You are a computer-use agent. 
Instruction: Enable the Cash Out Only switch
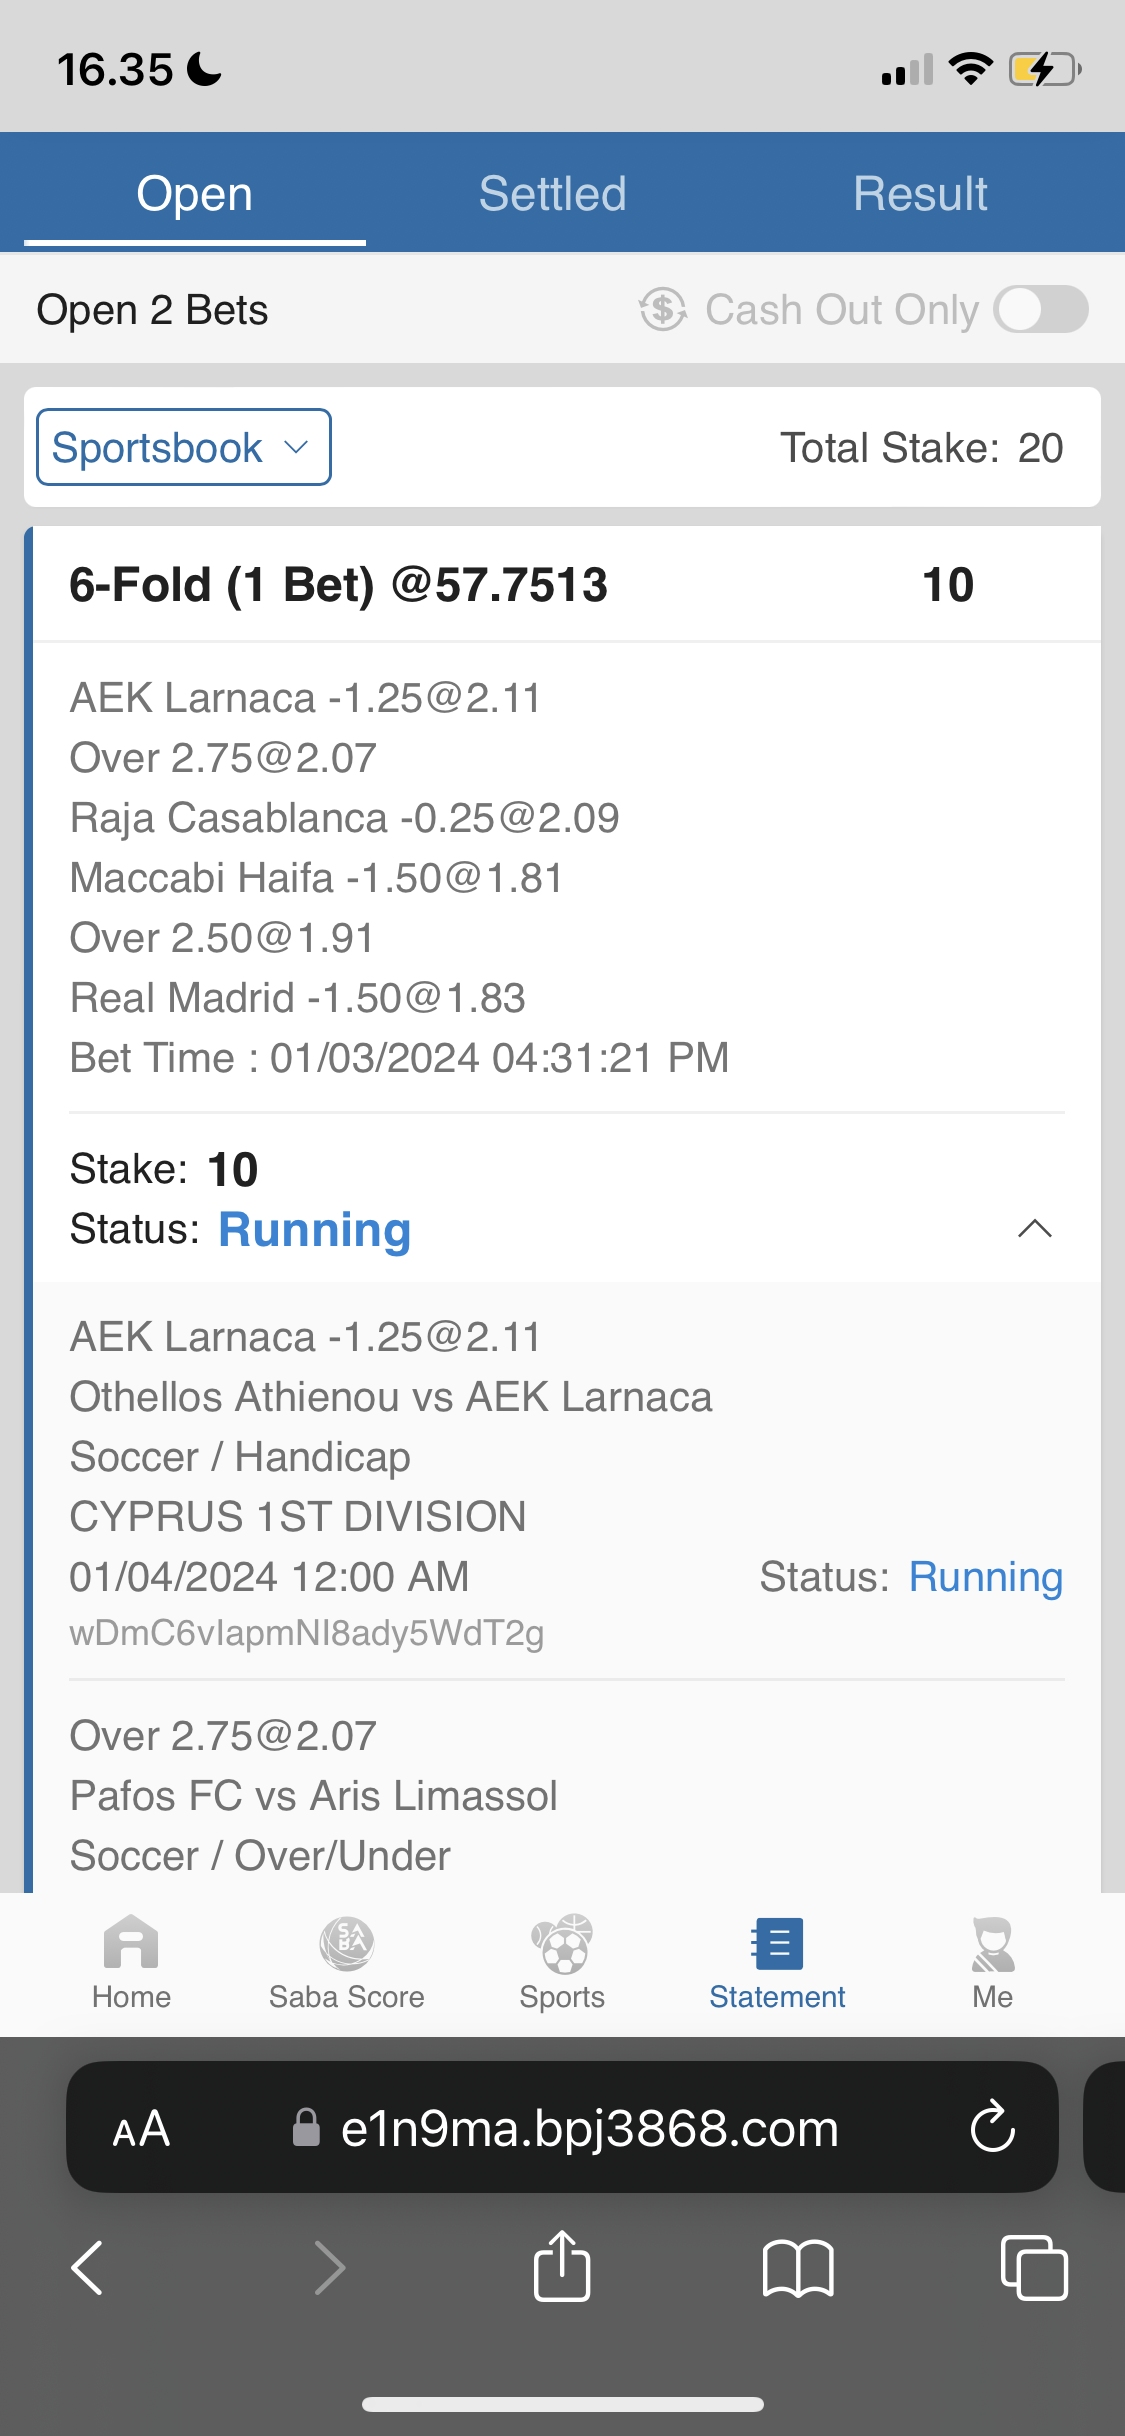[x=1041, y=309]
